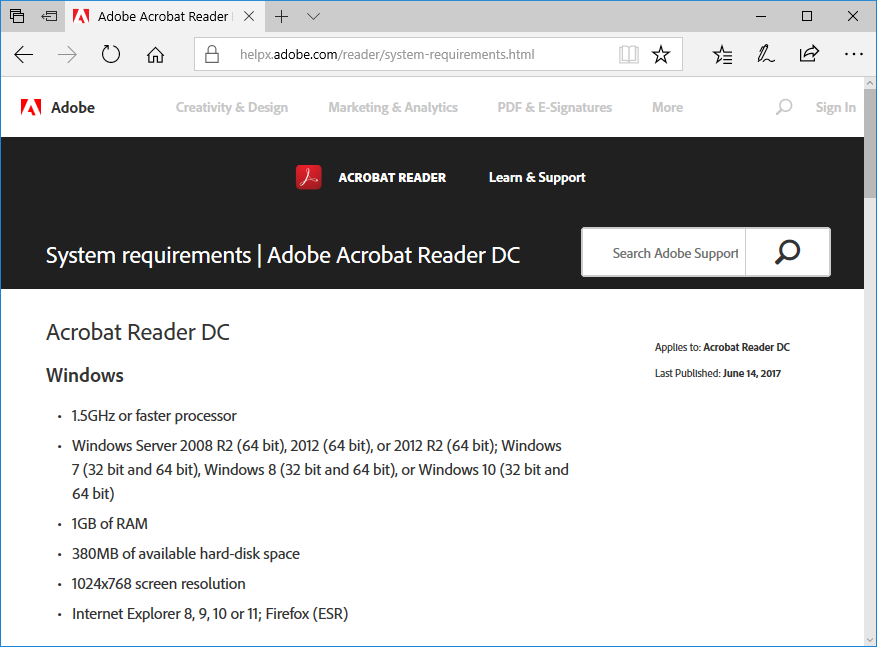Open the Favorites hub list
Viewport: 877px width, 647px height.
[x=722, y=54]
